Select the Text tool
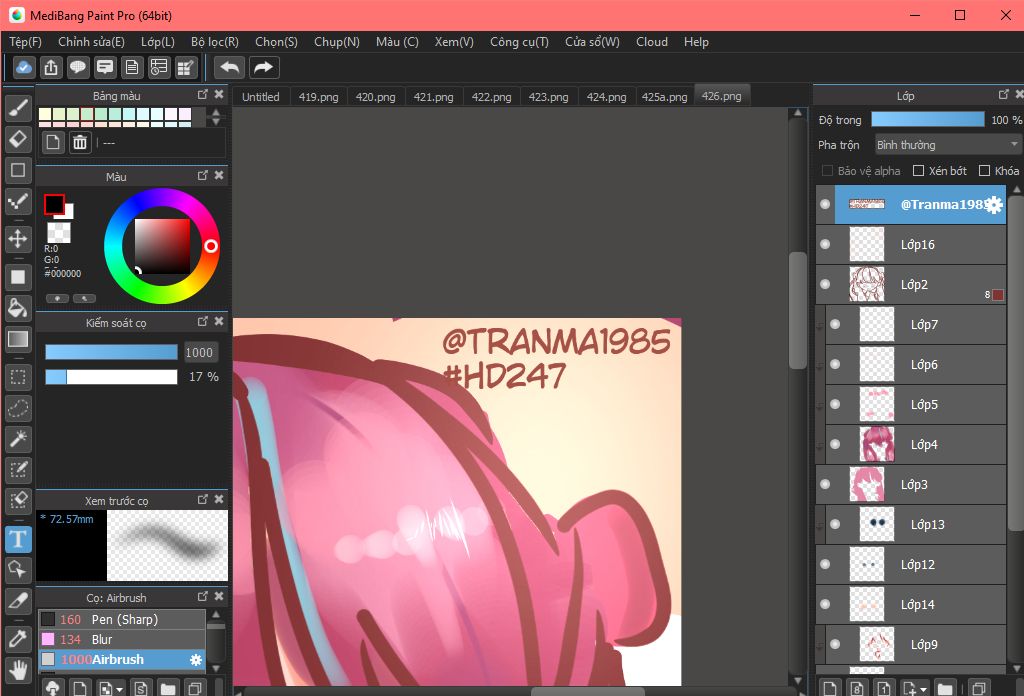The width and height of the screenshot is (1024, 696). click(x=18, y=539)
